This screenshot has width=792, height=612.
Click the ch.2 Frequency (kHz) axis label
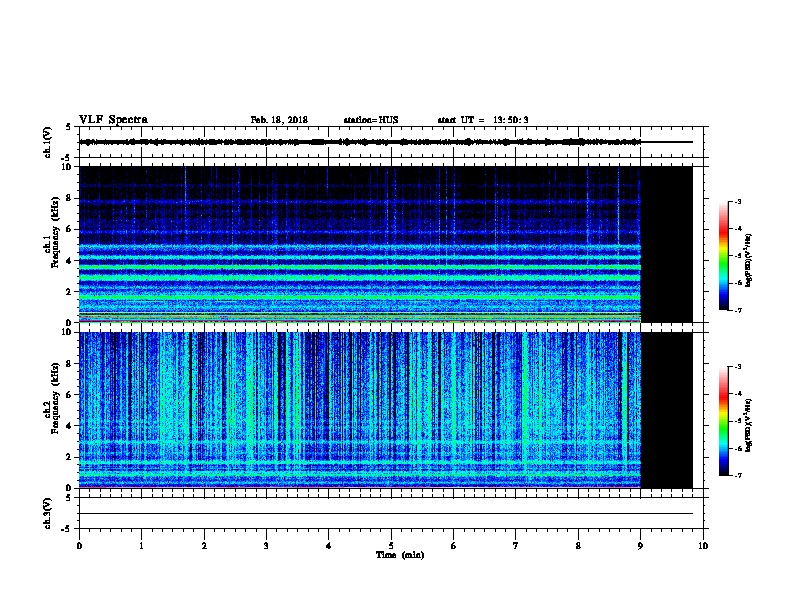click(52, 398)
